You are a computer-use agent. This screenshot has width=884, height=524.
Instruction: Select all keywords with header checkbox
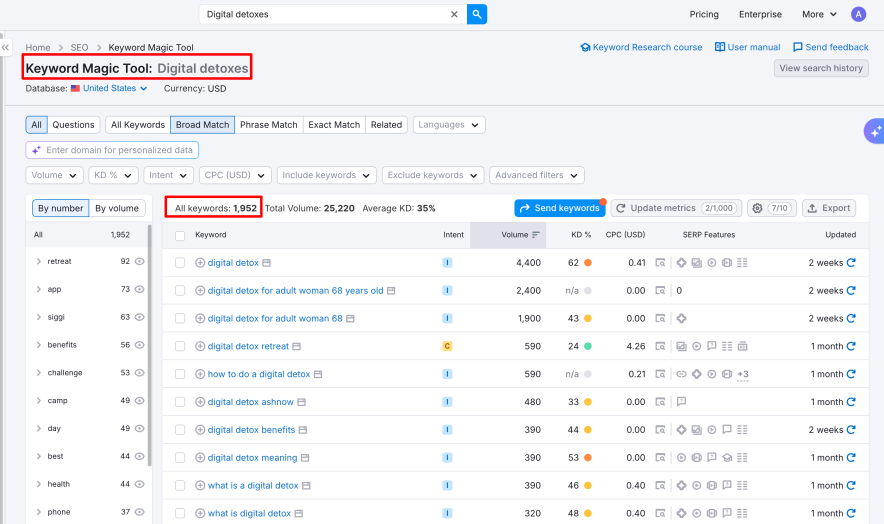pyautogui.click(x=180, y=236)
